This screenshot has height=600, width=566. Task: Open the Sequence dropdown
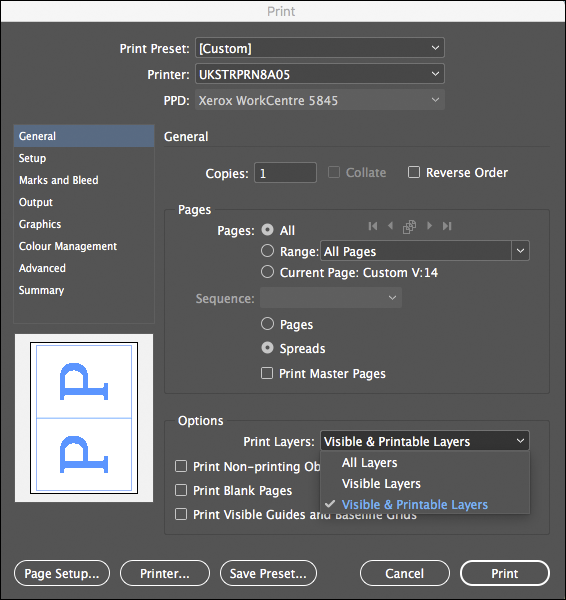click(331, 298)
